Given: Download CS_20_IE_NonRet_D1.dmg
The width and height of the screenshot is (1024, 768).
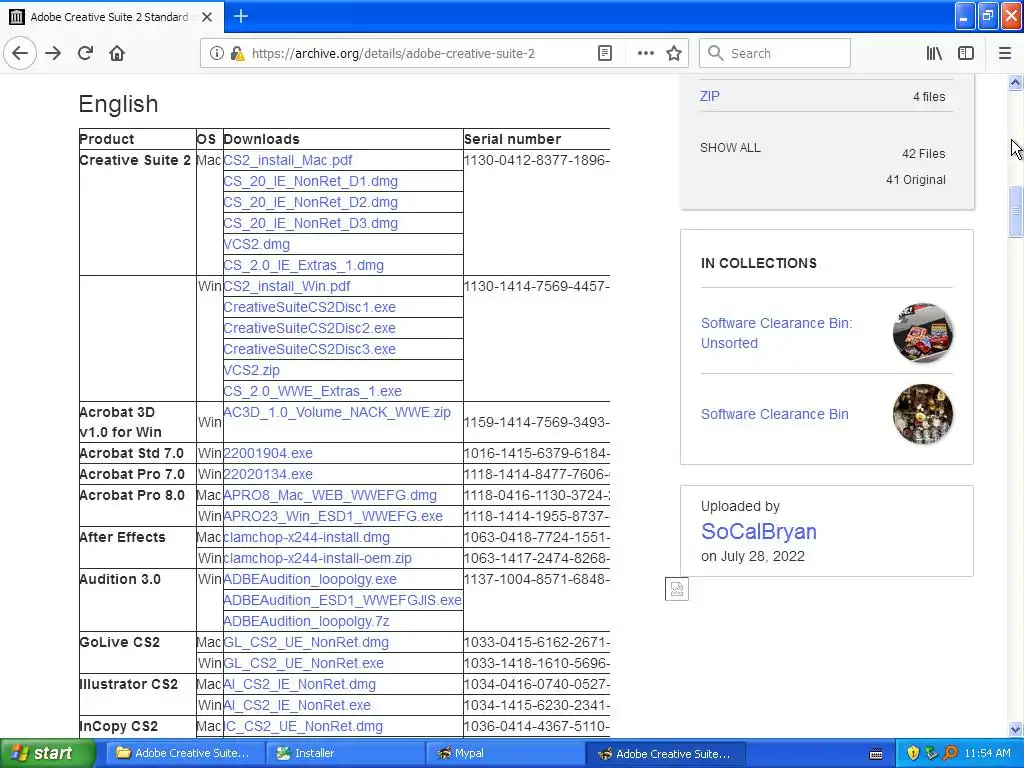Looking at the screenshot, I should coord(310,182).
